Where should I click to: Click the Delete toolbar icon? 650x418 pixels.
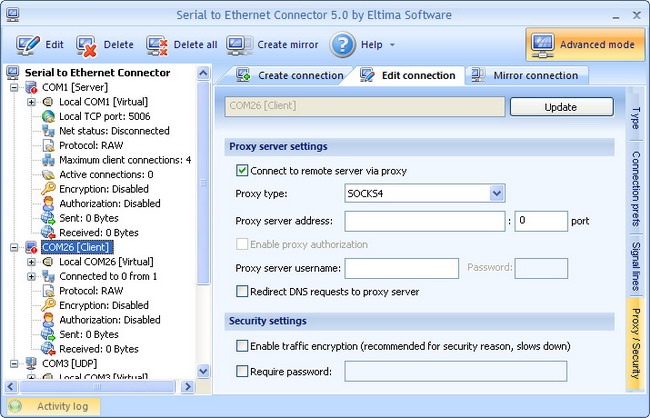pyautogui.click(x=86, y=45)
